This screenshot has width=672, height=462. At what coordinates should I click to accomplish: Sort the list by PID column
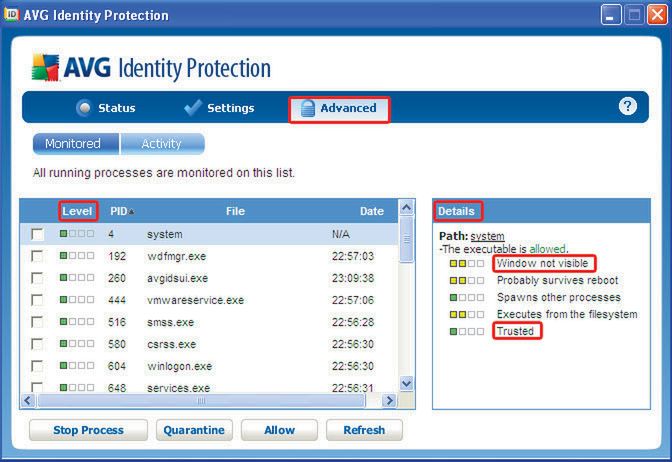click(122, 211)
